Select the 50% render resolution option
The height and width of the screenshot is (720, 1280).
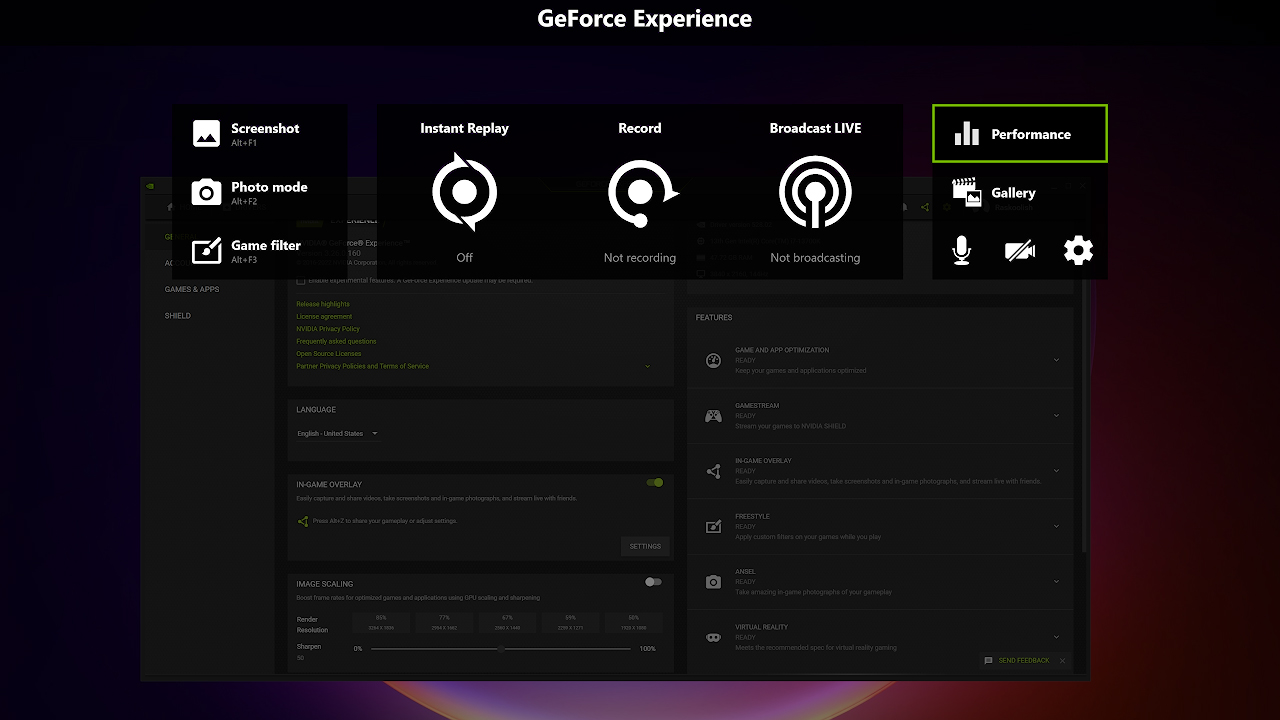tap(633, 623)
